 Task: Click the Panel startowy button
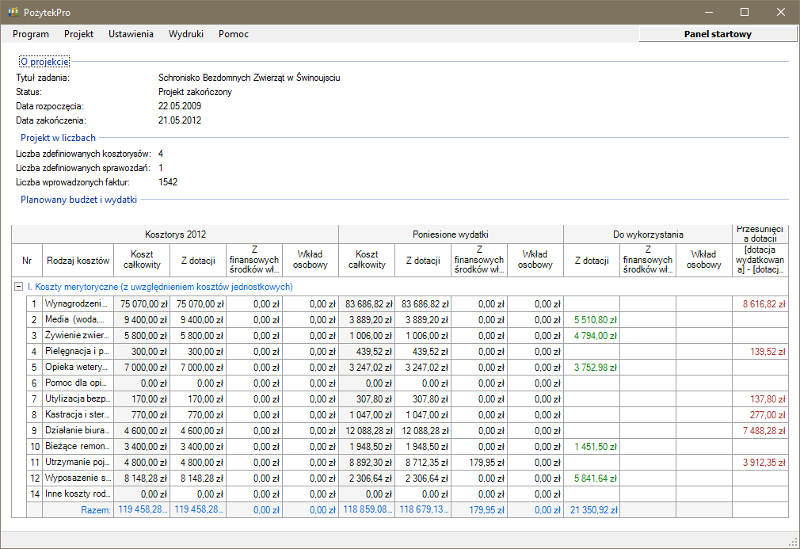(x=717, y=34)
